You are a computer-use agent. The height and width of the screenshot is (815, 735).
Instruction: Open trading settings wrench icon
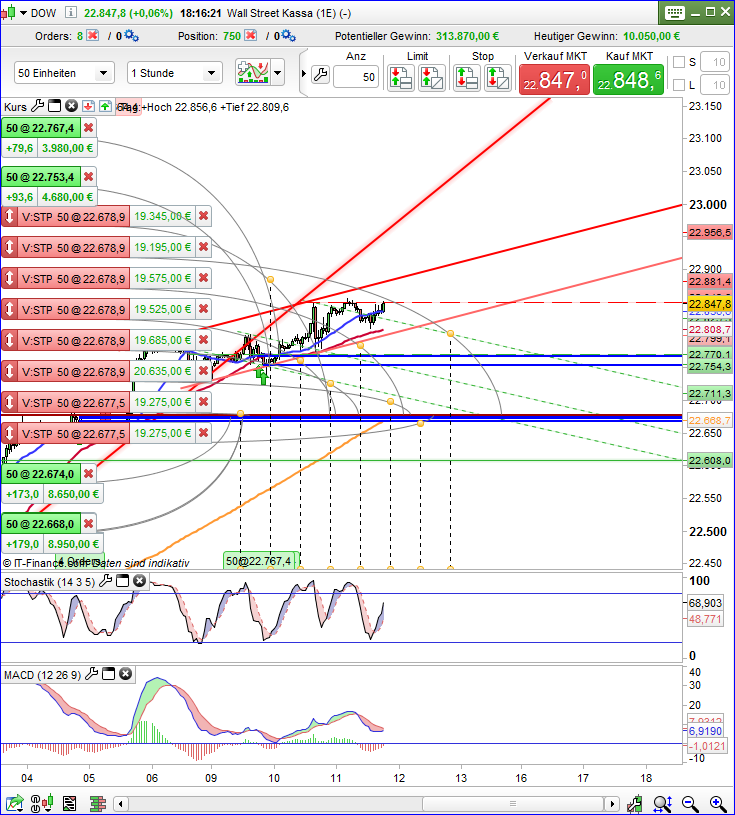pyautogui.click(x=321, y=75)
